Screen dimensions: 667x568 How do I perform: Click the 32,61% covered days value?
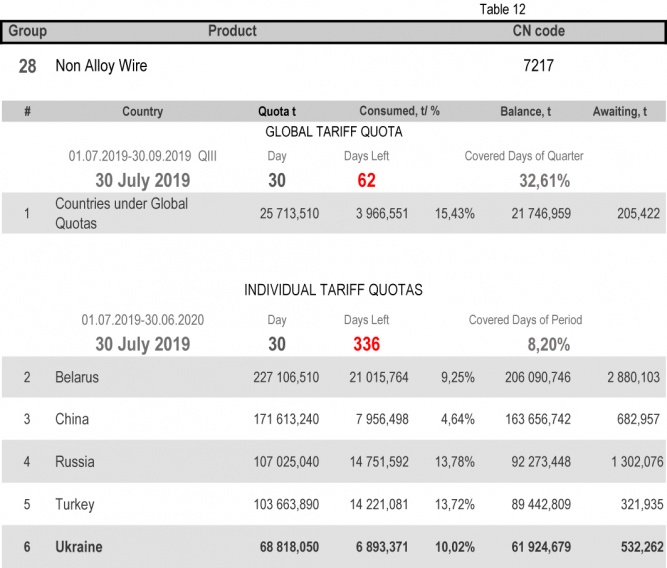pyautogui.click(x=544, y=181)
